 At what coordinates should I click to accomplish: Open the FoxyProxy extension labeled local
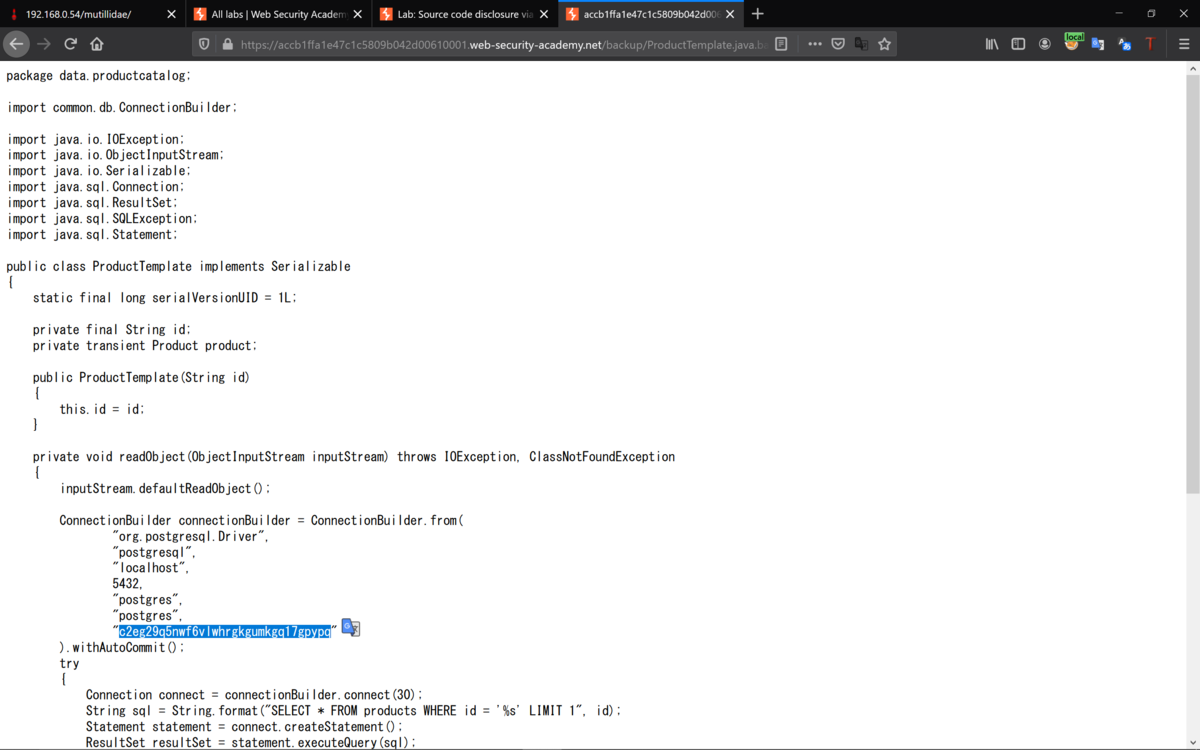tap(1074, 44)
